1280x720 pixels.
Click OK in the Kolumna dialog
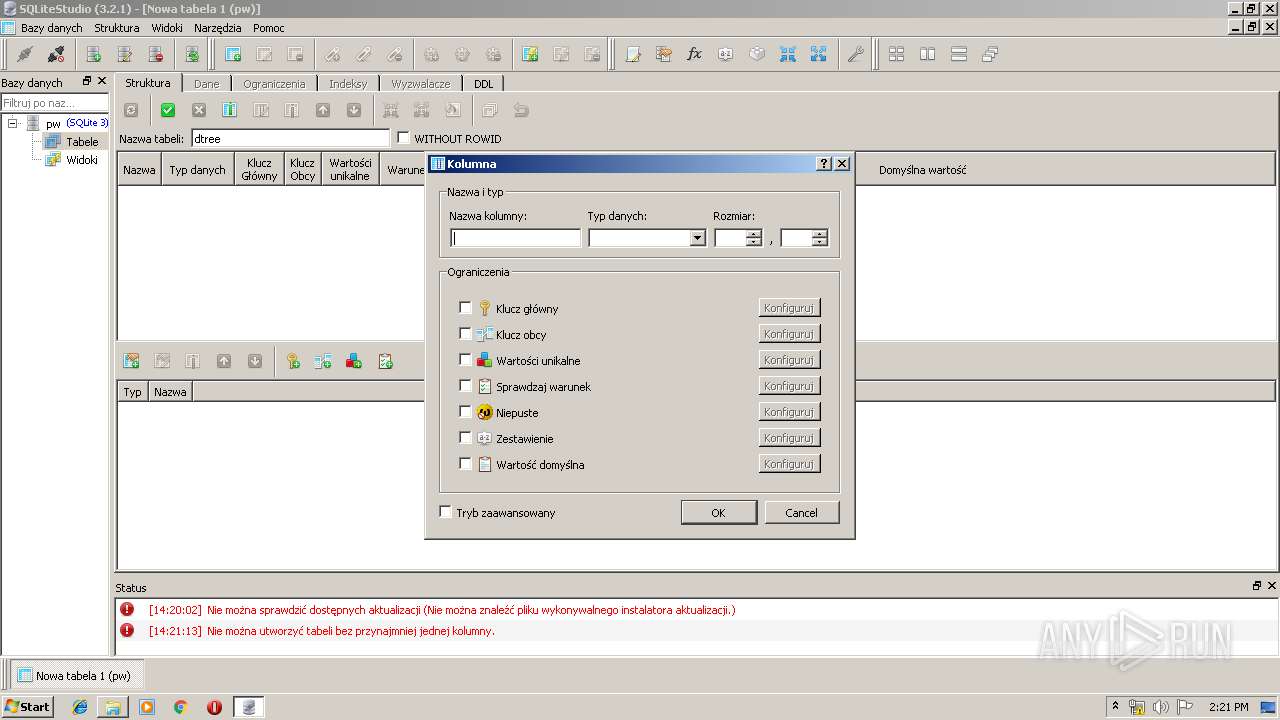[x=718, y=512]
